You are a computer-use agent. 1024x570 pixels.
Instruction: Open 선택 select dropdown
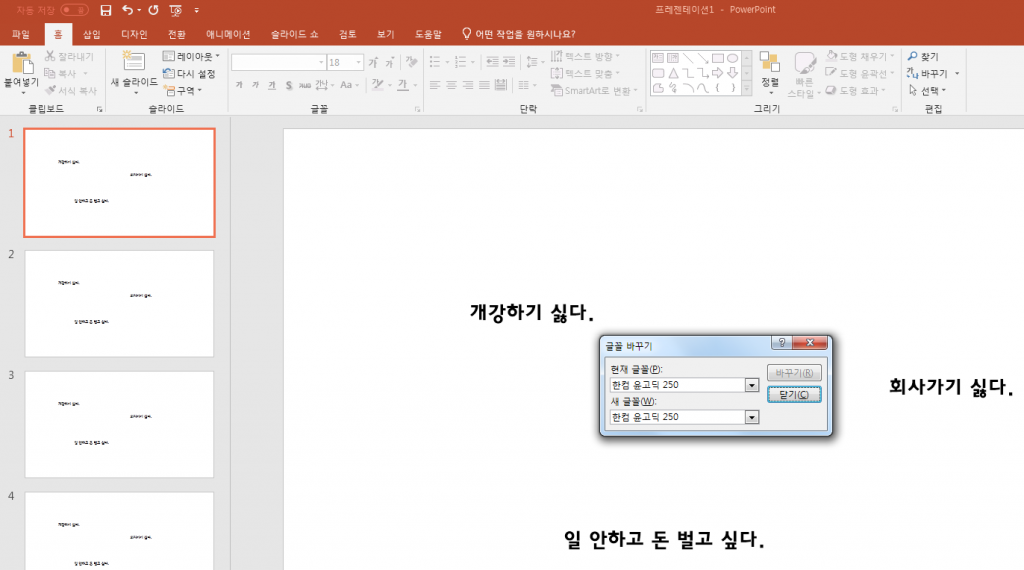point(927,90)
